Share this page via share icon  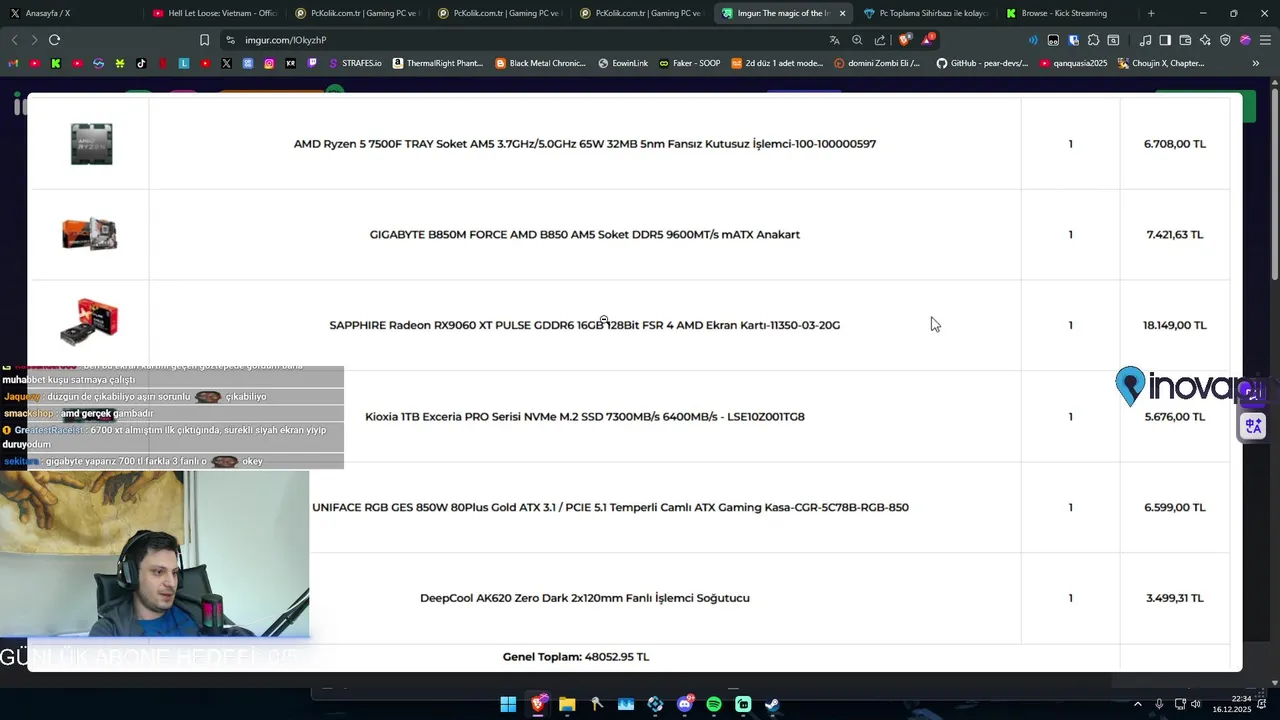point(880,40)
